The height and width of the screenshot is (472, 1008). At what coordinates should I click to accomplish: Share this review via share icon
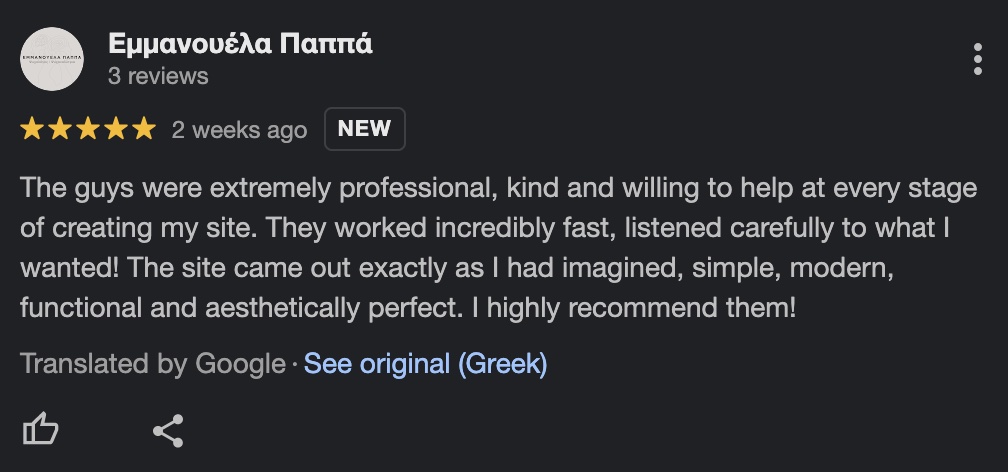168,431
